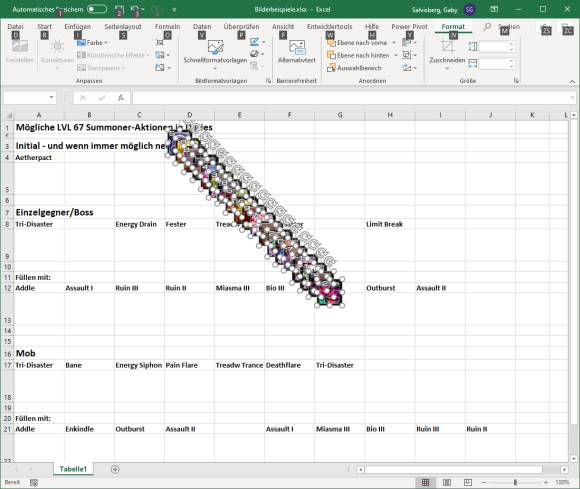Select cell containing Energy Drain
The width and height of the screenshot is (580, 489).
139,224
